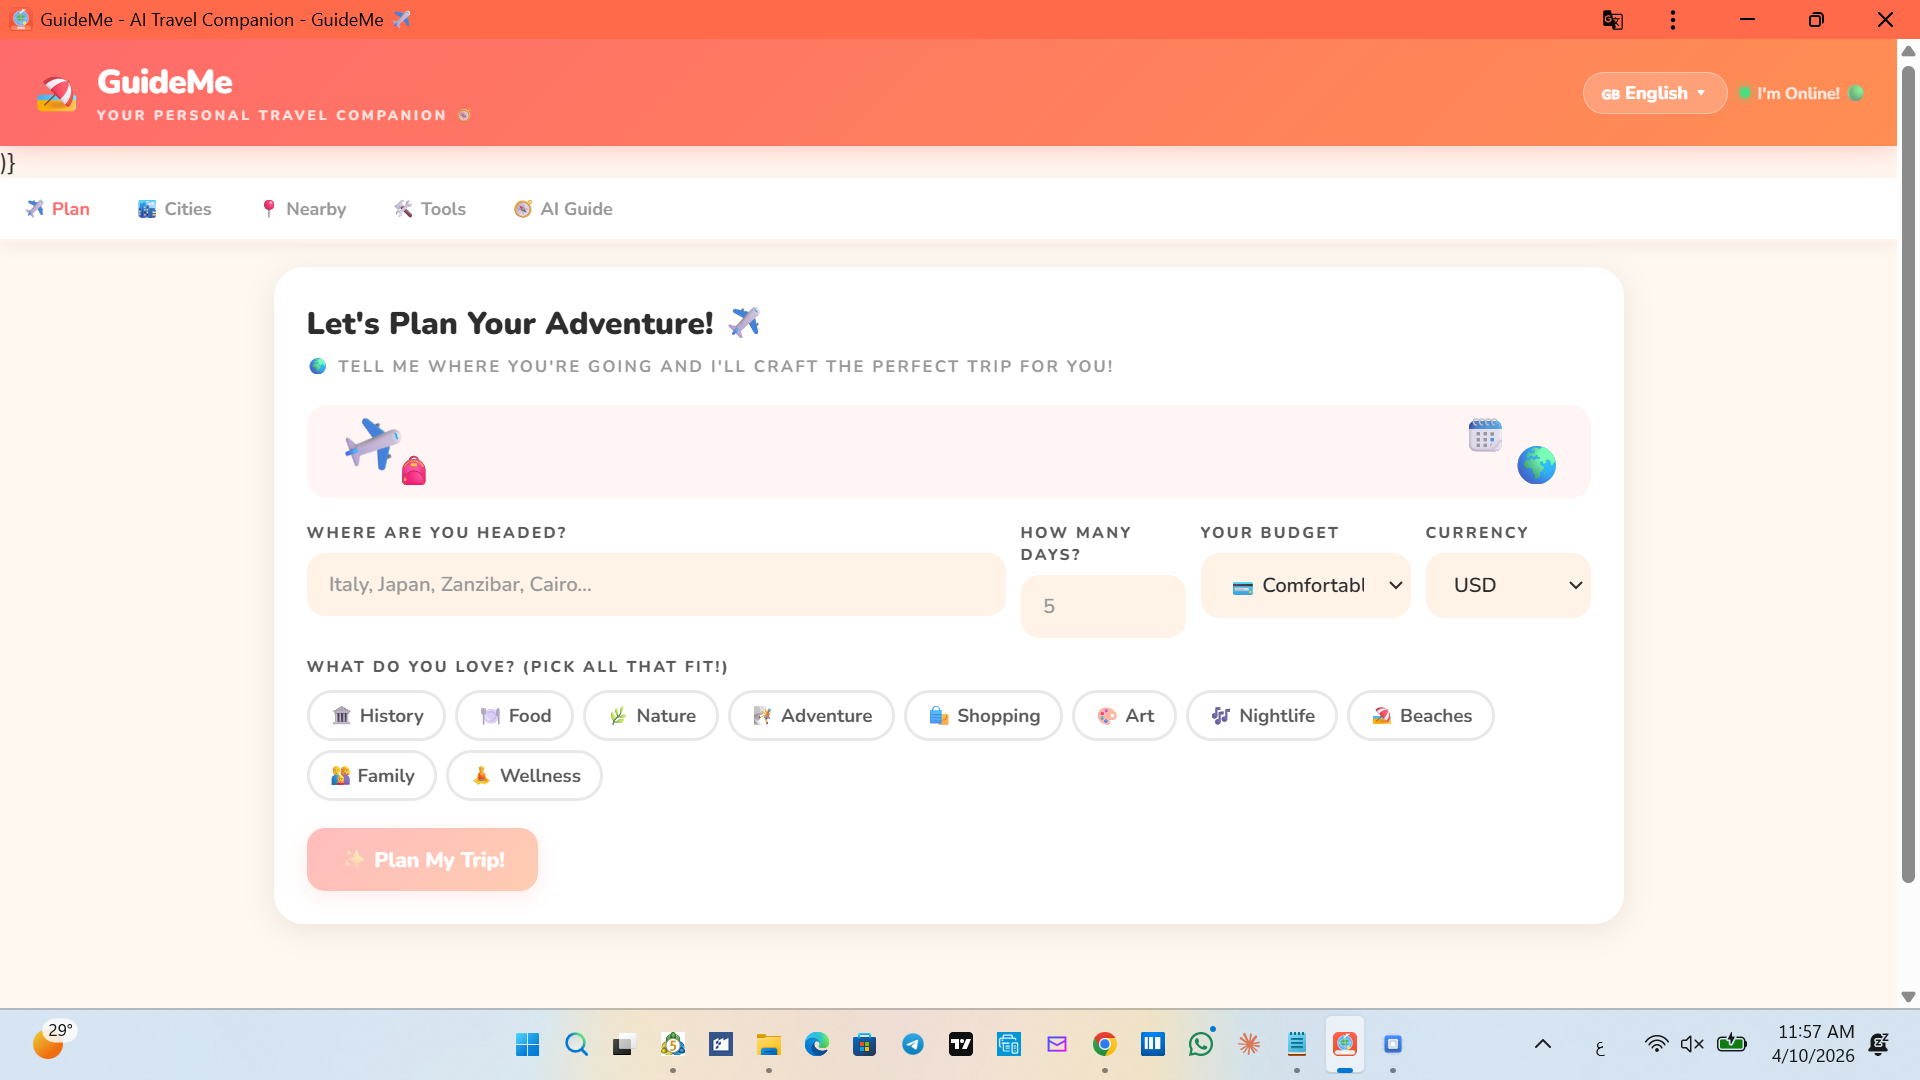This screenshot has height=1080, width=1920.
Task: Click the Nearby pin icon
Action: (268, 208)
